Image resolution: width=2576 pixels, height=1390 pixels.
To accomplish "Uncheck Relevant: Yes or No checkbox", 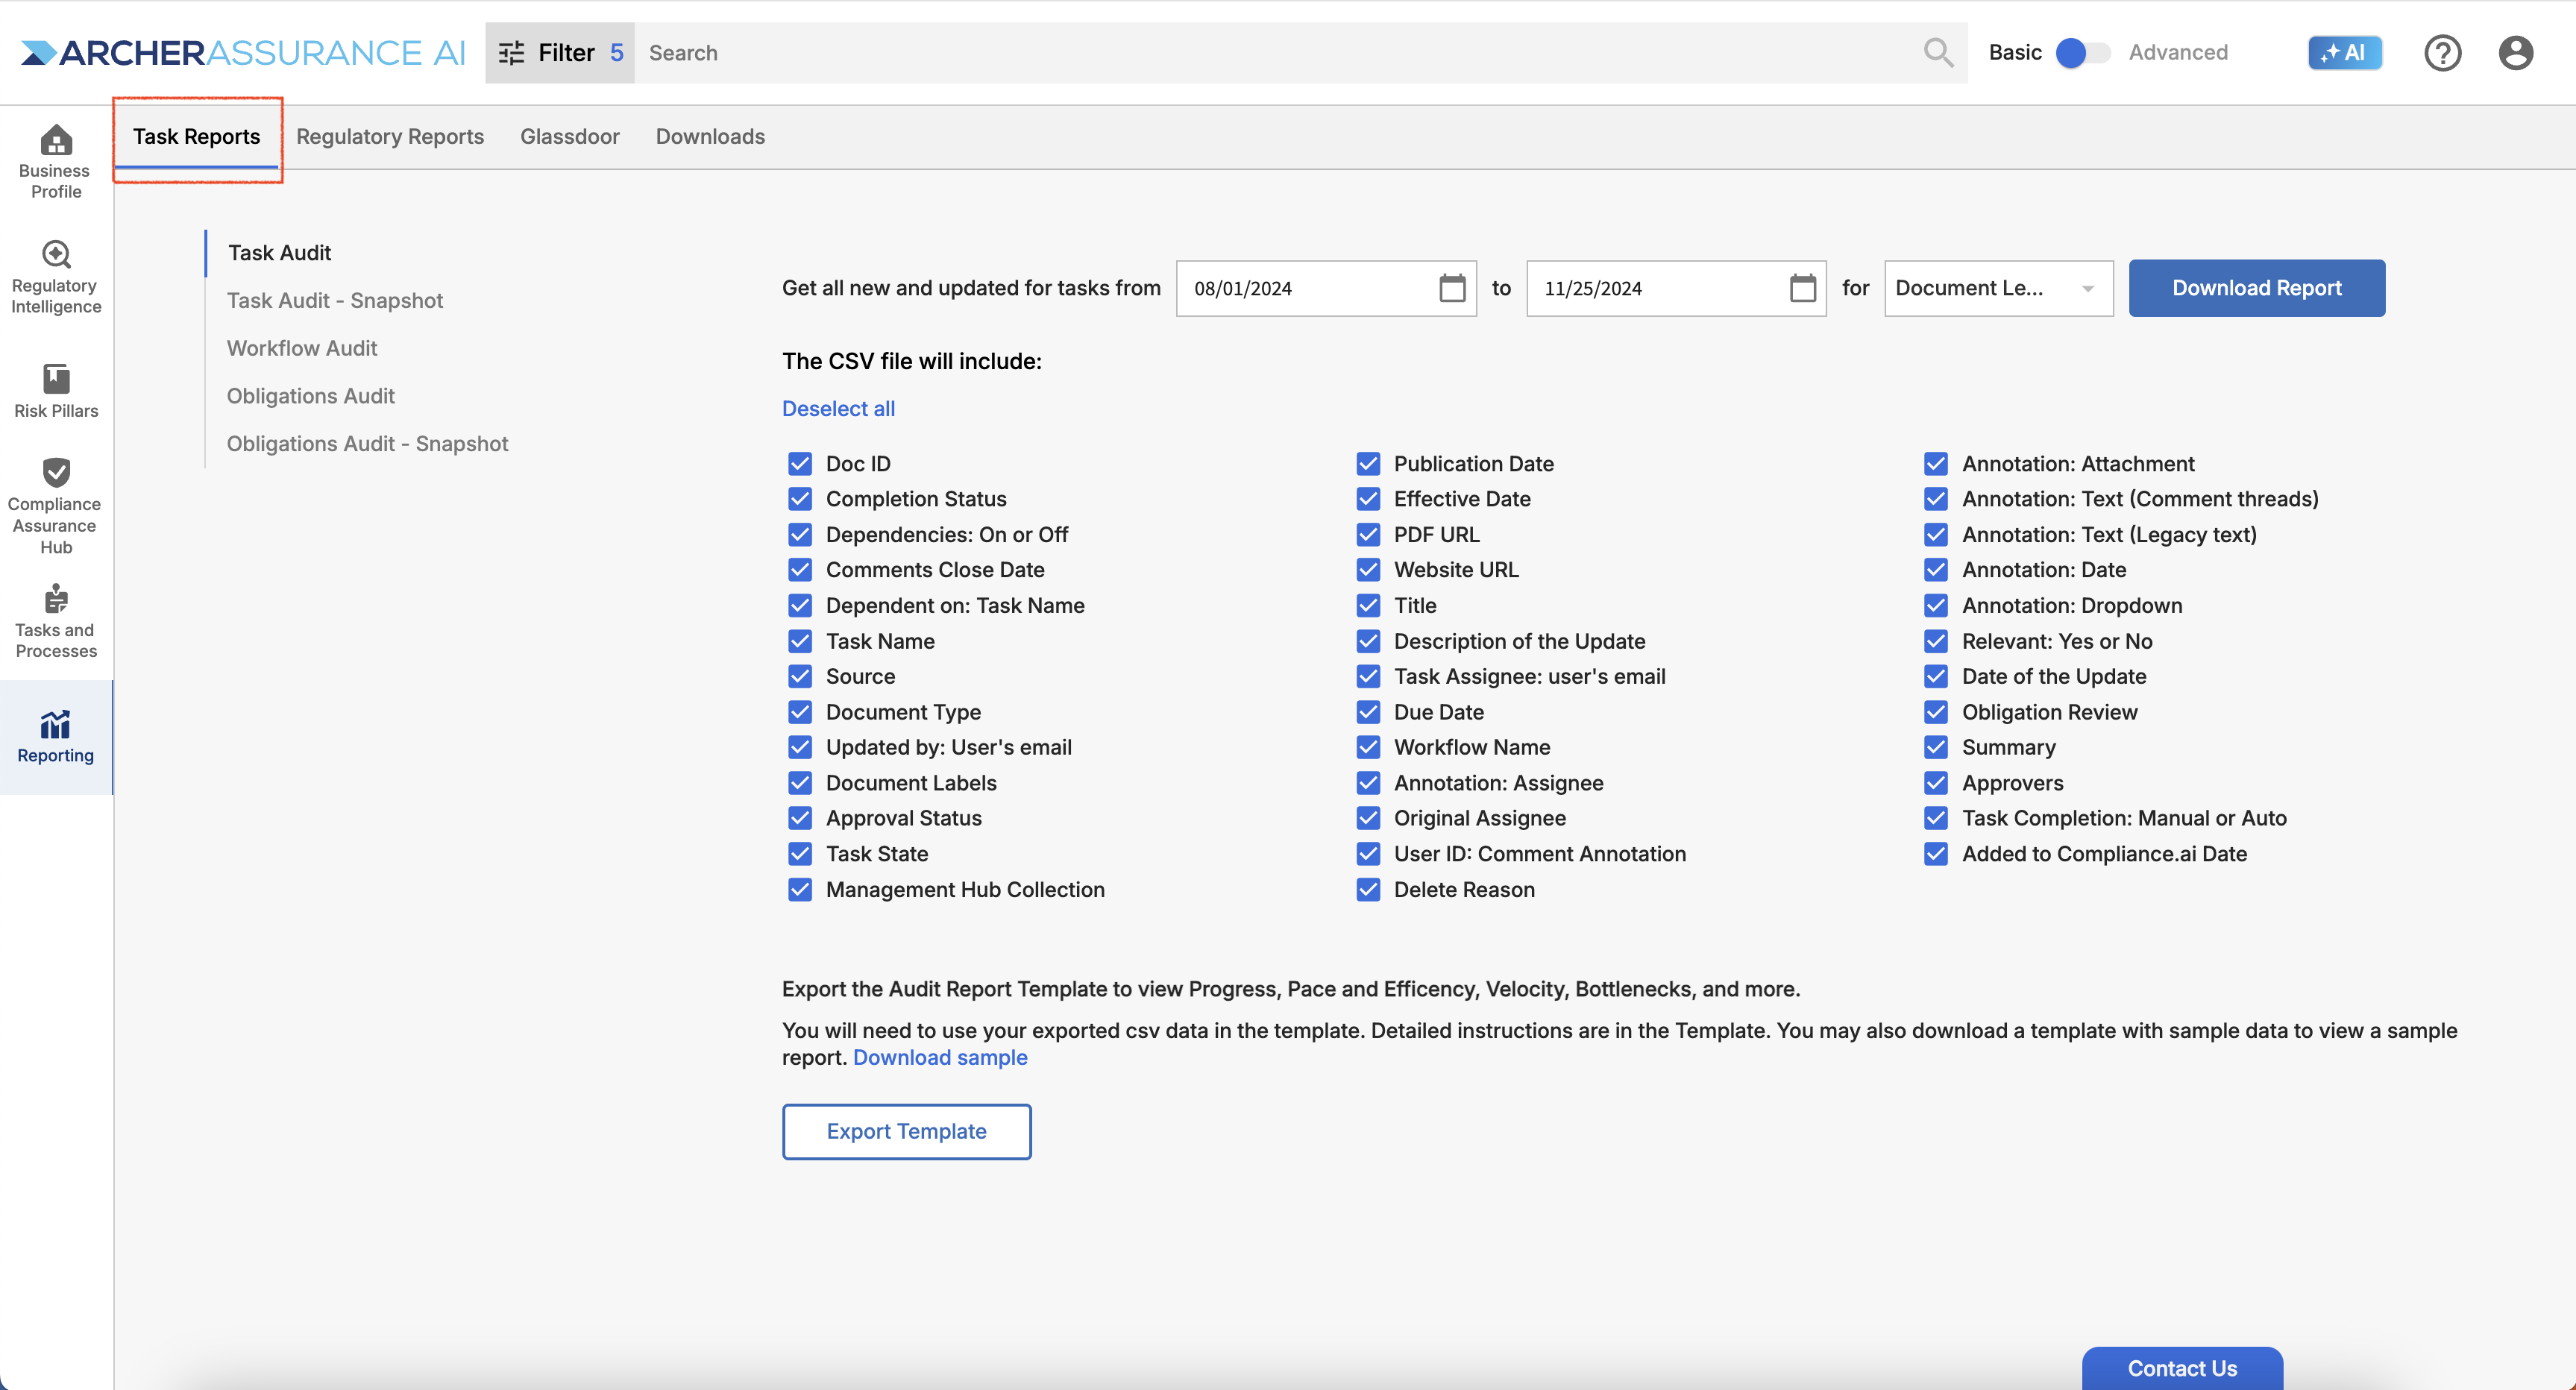I will [x=1936, y=641].
